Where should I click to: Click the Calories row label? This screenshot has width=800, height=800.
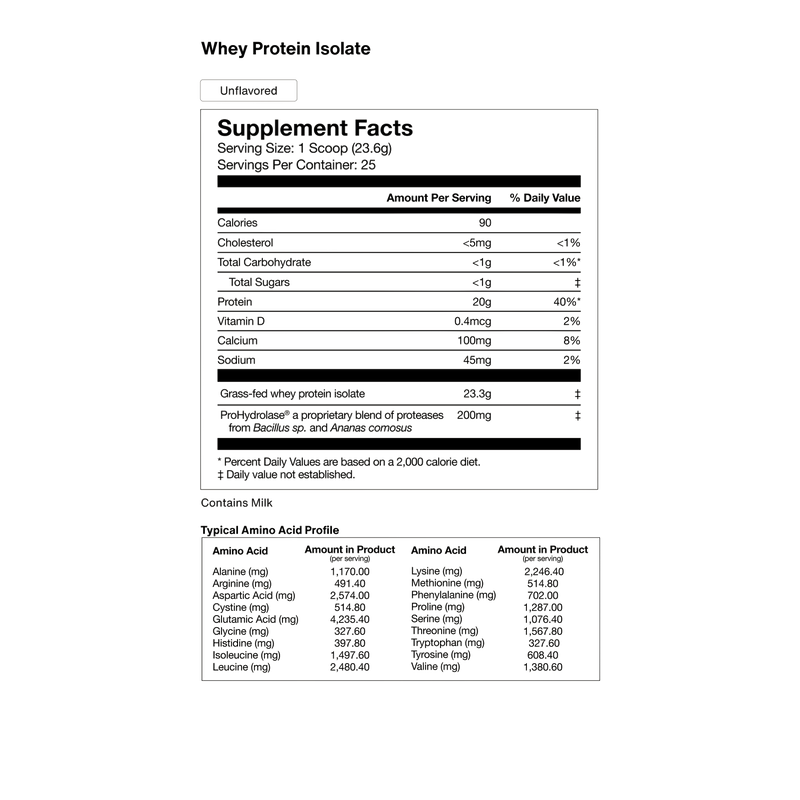(237, 223)
